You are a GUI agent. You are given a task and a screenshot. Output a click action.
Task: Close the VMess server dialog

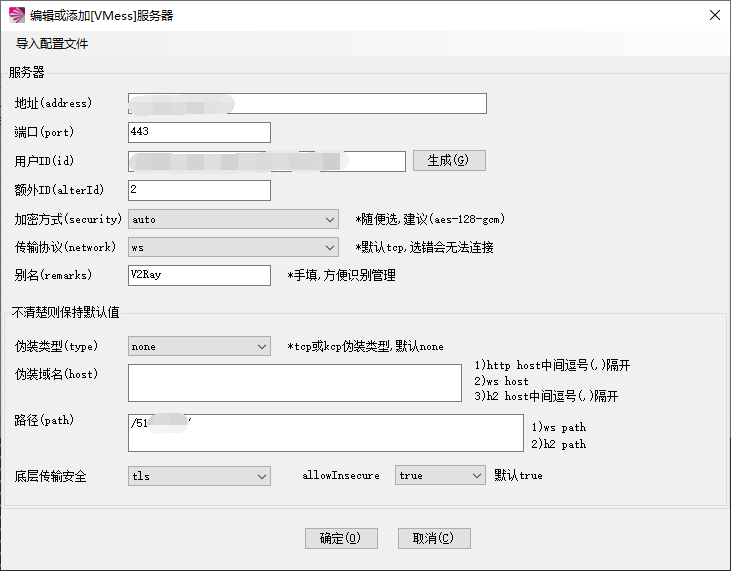[x=714, y=16]
